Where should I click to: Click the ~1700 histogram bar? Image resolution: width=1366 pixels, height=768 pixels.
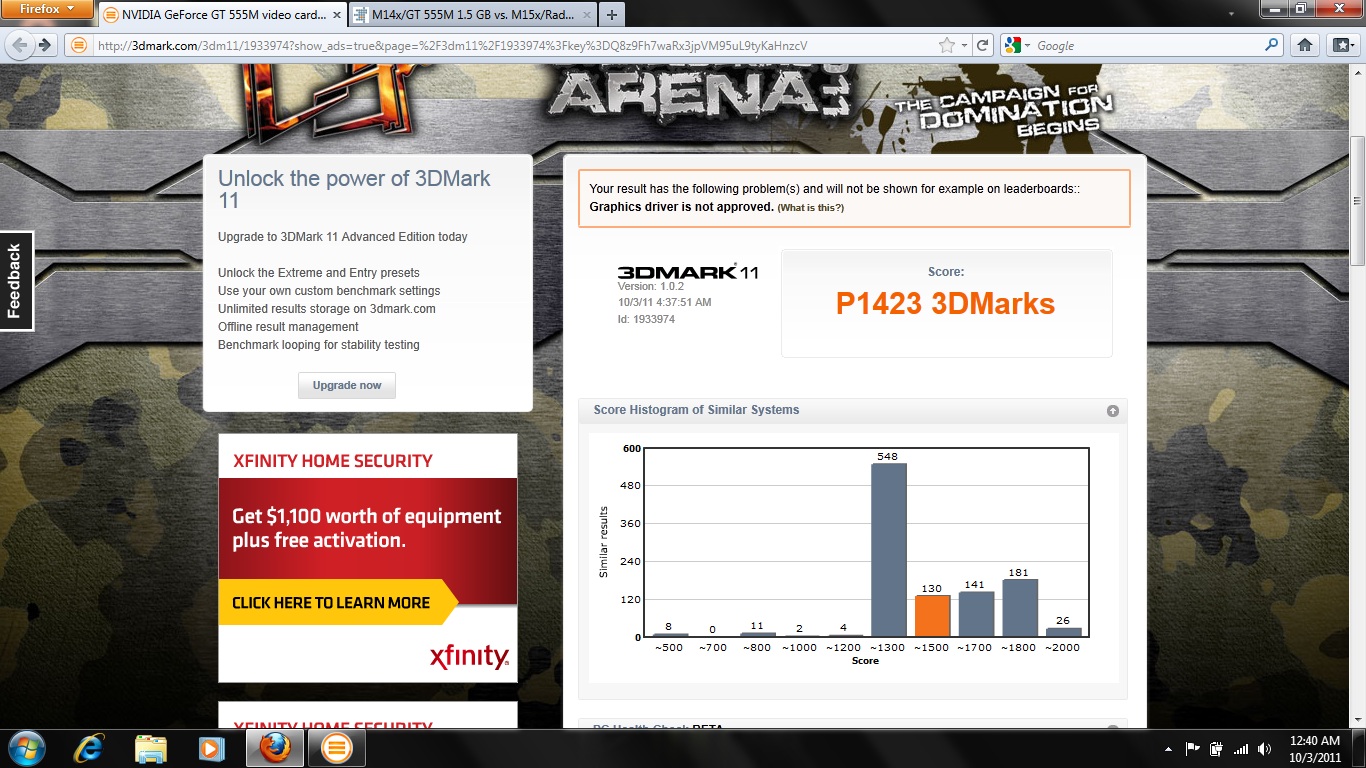coord(976,614)
